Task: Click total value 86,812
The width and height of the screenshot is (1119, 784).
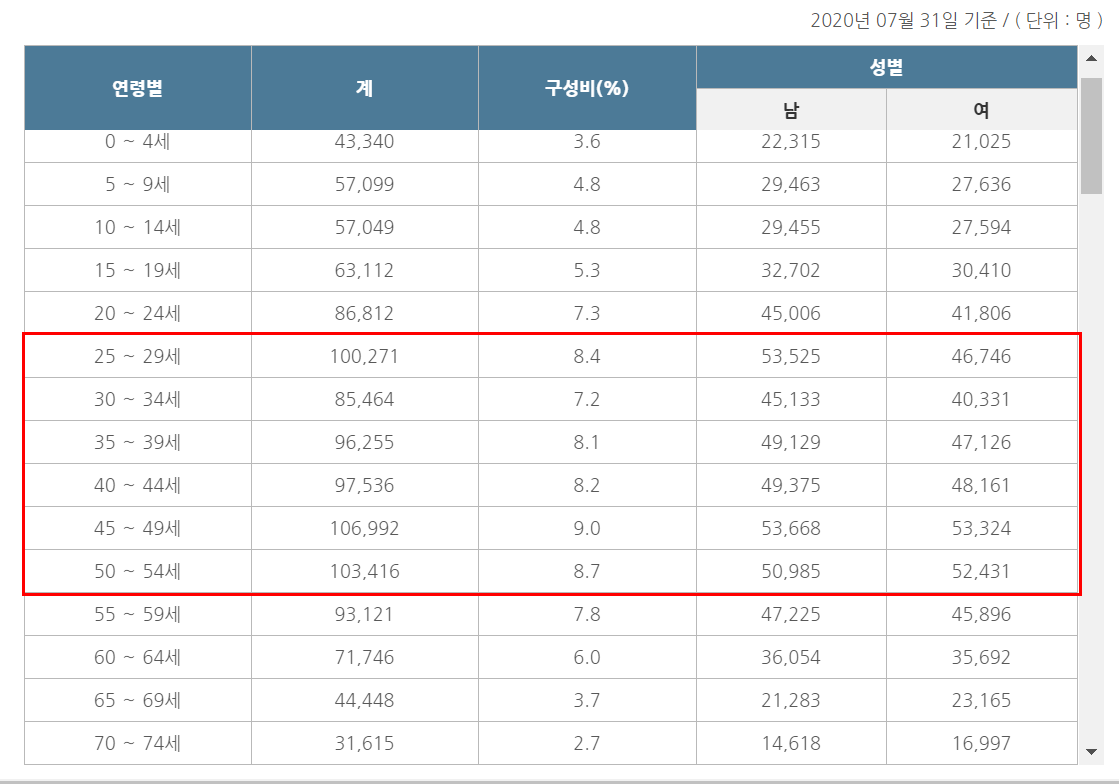Action: coord(365,313)
